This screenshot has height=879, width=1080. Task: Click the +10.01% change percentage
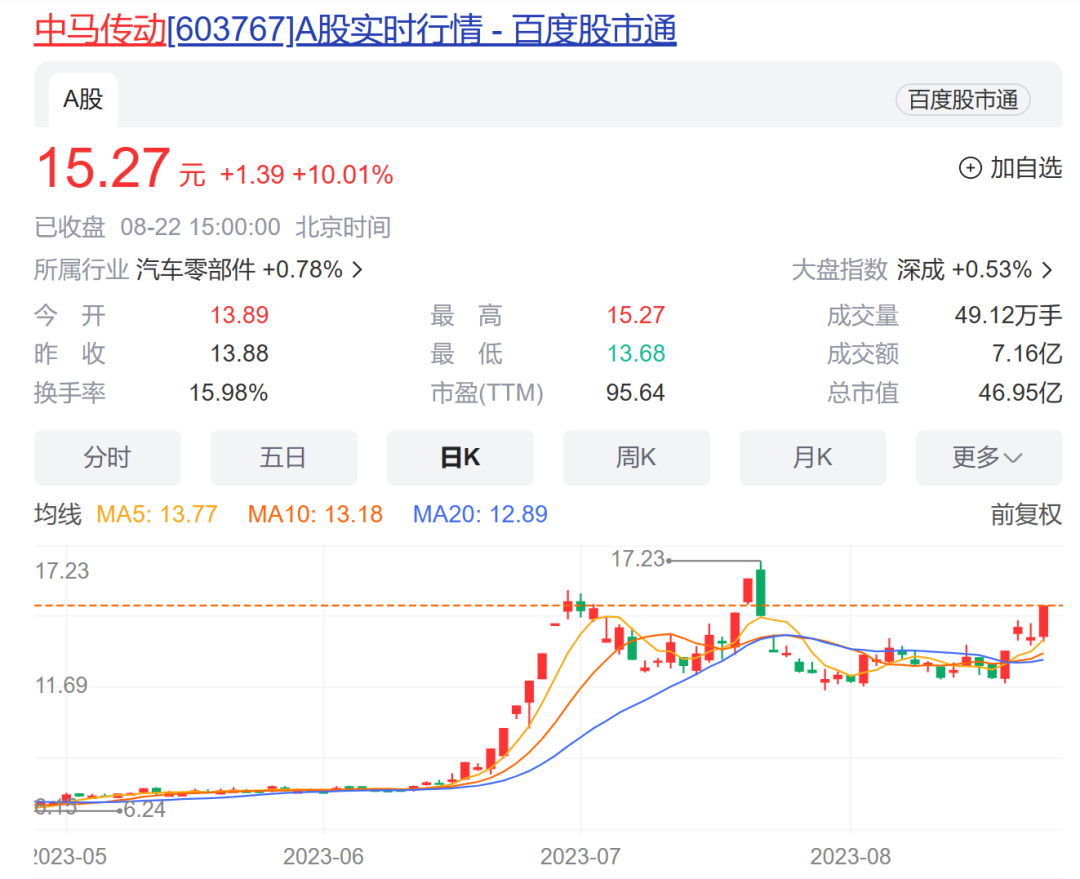pyautogui.click(x=343, y=175)
